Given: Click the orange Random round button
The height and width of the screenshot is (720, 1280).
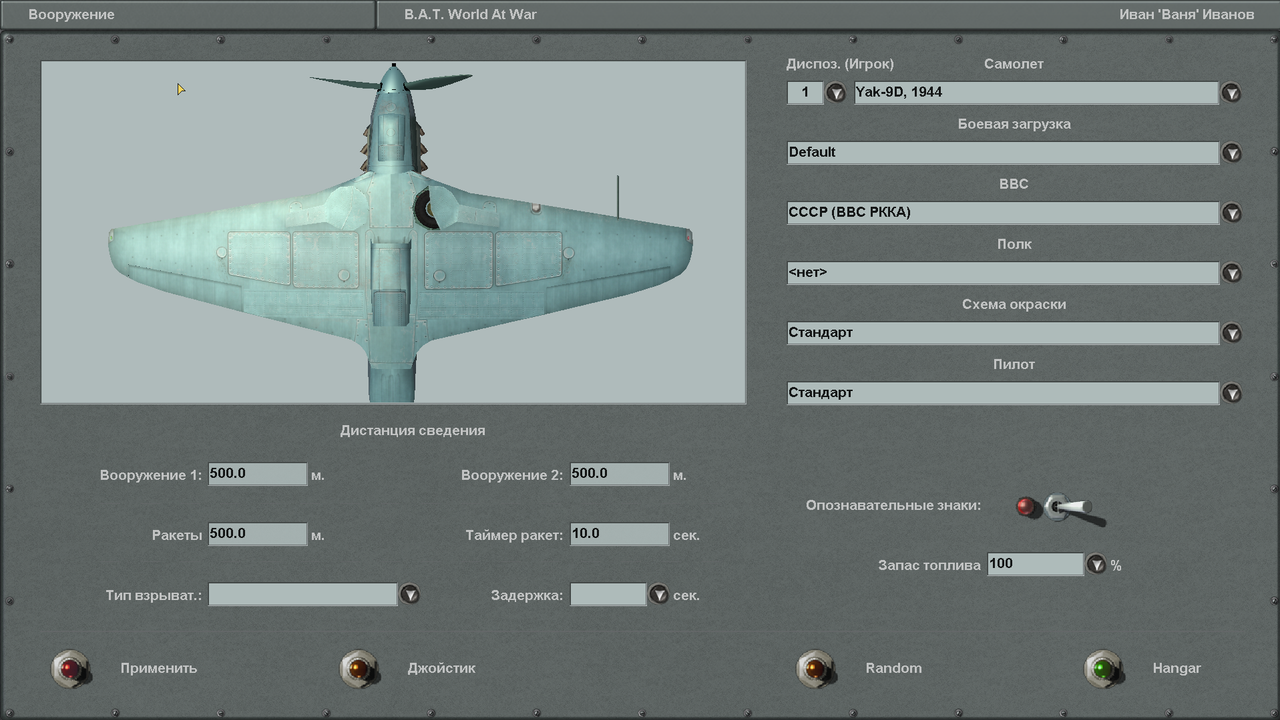Looking at the screenshot, I should (x=815, y=668).
